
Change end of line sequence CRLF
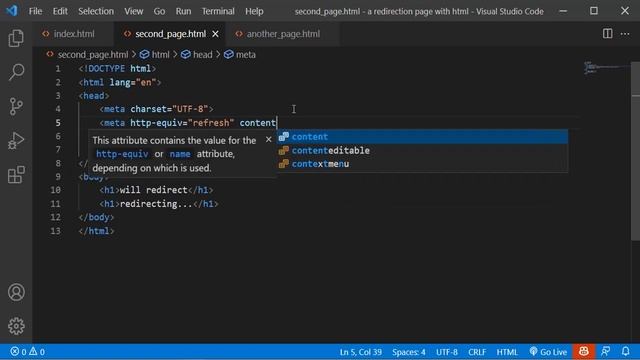(x=477, y=351)
